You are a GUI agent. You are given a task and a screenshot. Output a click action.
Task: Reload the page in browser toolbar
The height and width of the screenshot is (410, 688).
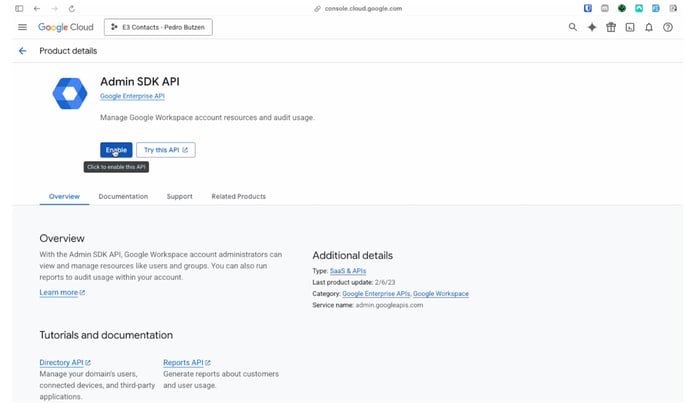[x=72, y=8]
